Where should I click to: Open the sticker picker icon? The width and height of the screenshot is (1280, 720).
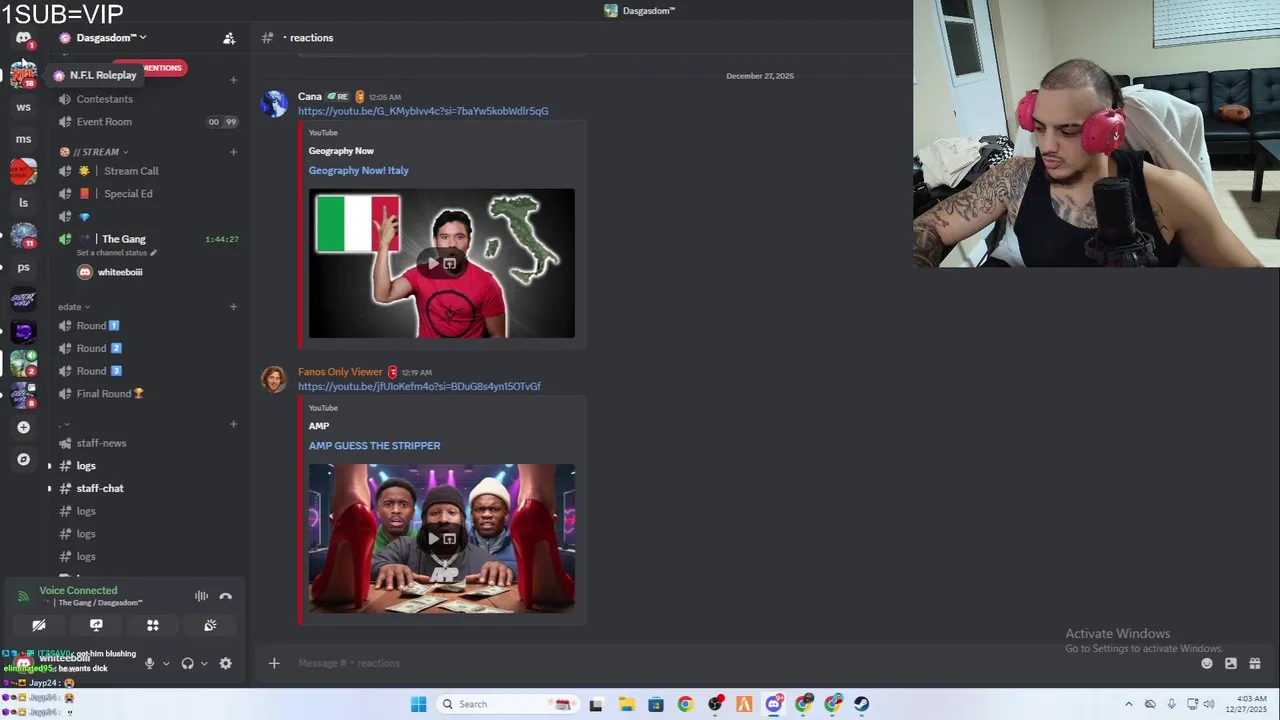1231,663
